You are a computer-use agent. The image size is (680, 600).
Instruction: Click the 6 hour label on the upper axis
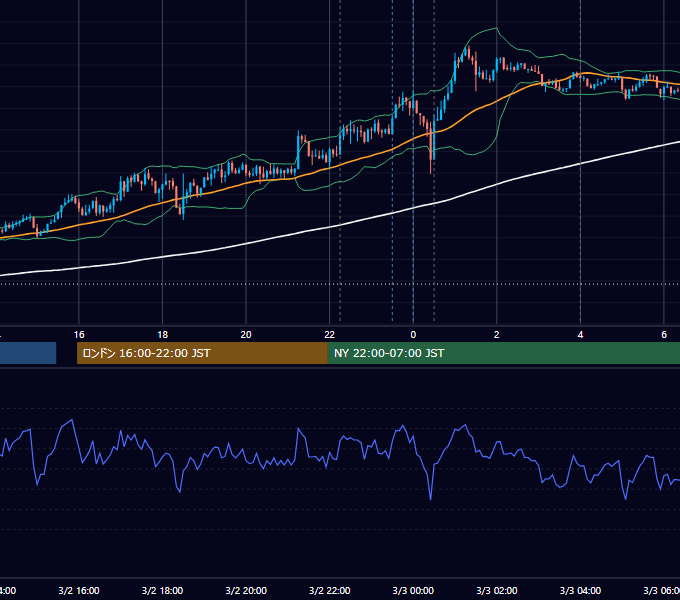664,335
